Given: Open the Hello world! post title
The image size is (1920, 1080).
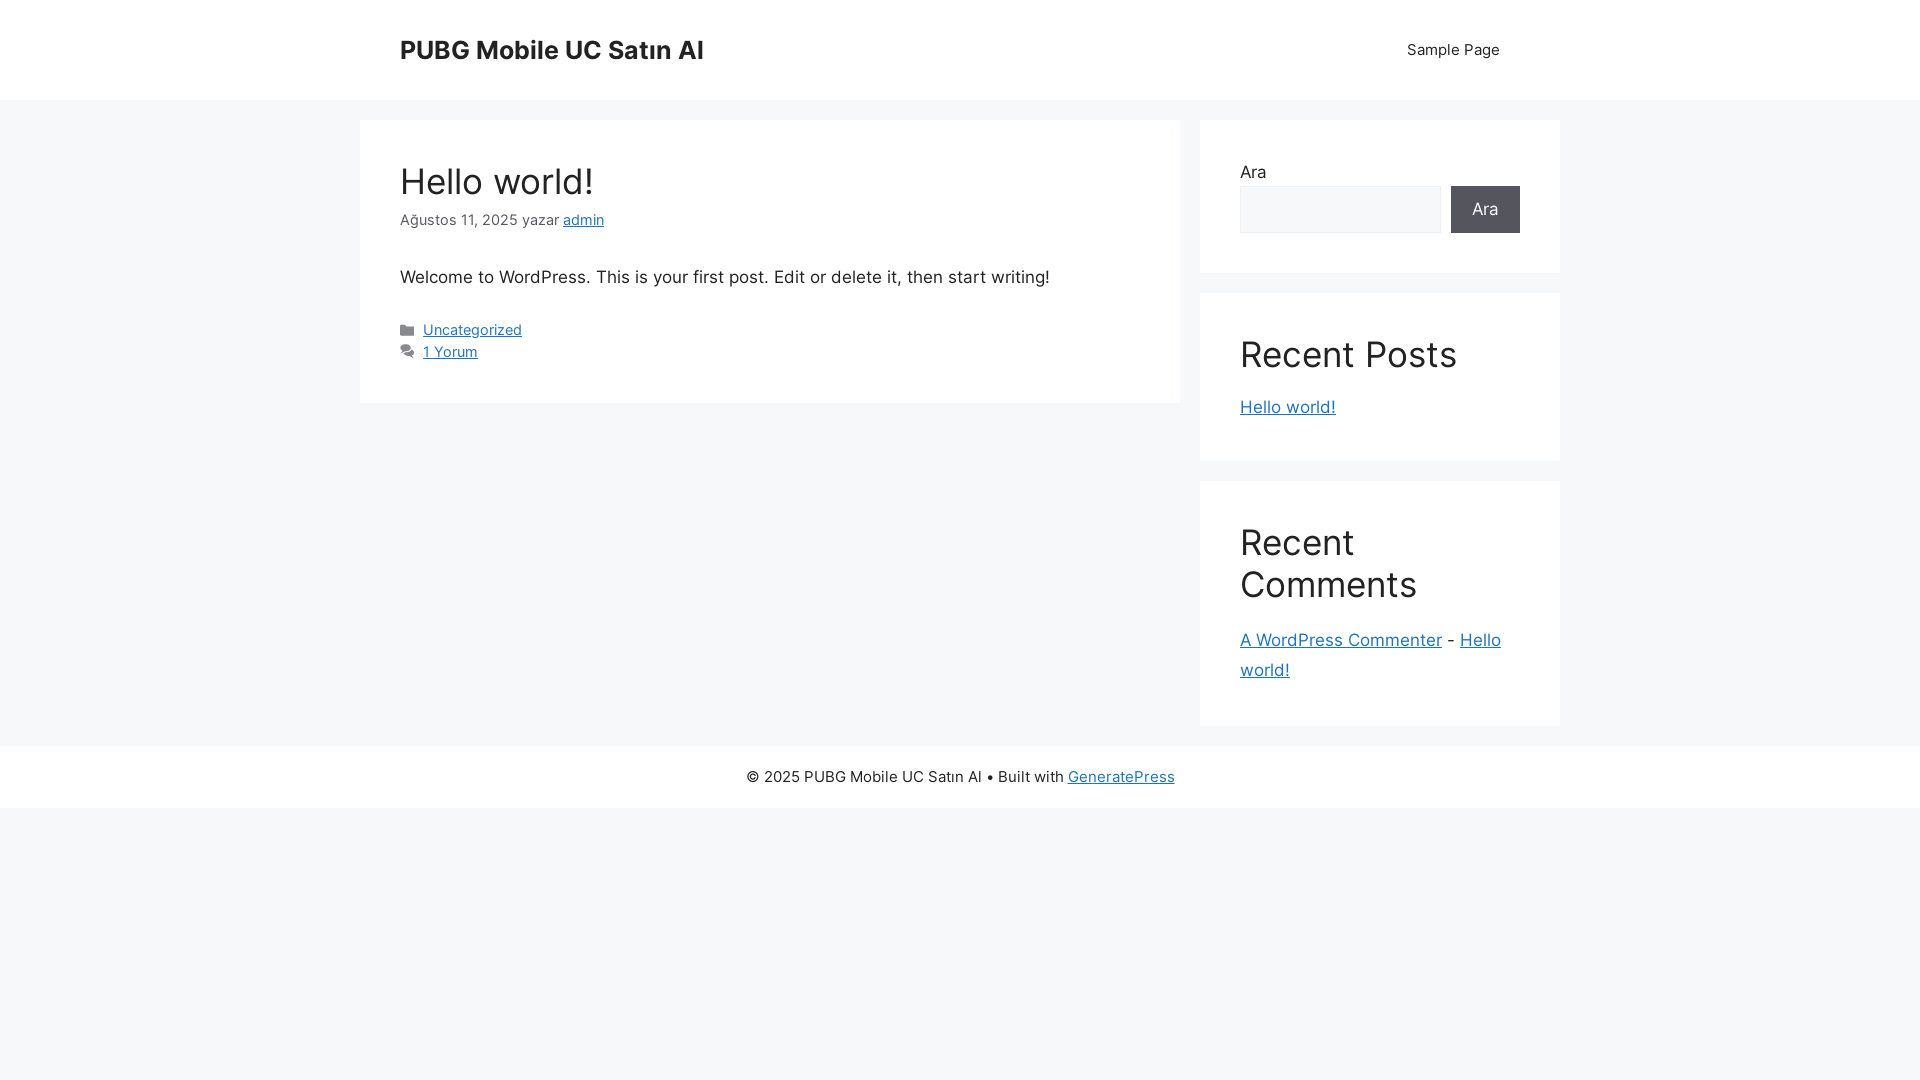Looking at the screenshot, I should [497, 182].
